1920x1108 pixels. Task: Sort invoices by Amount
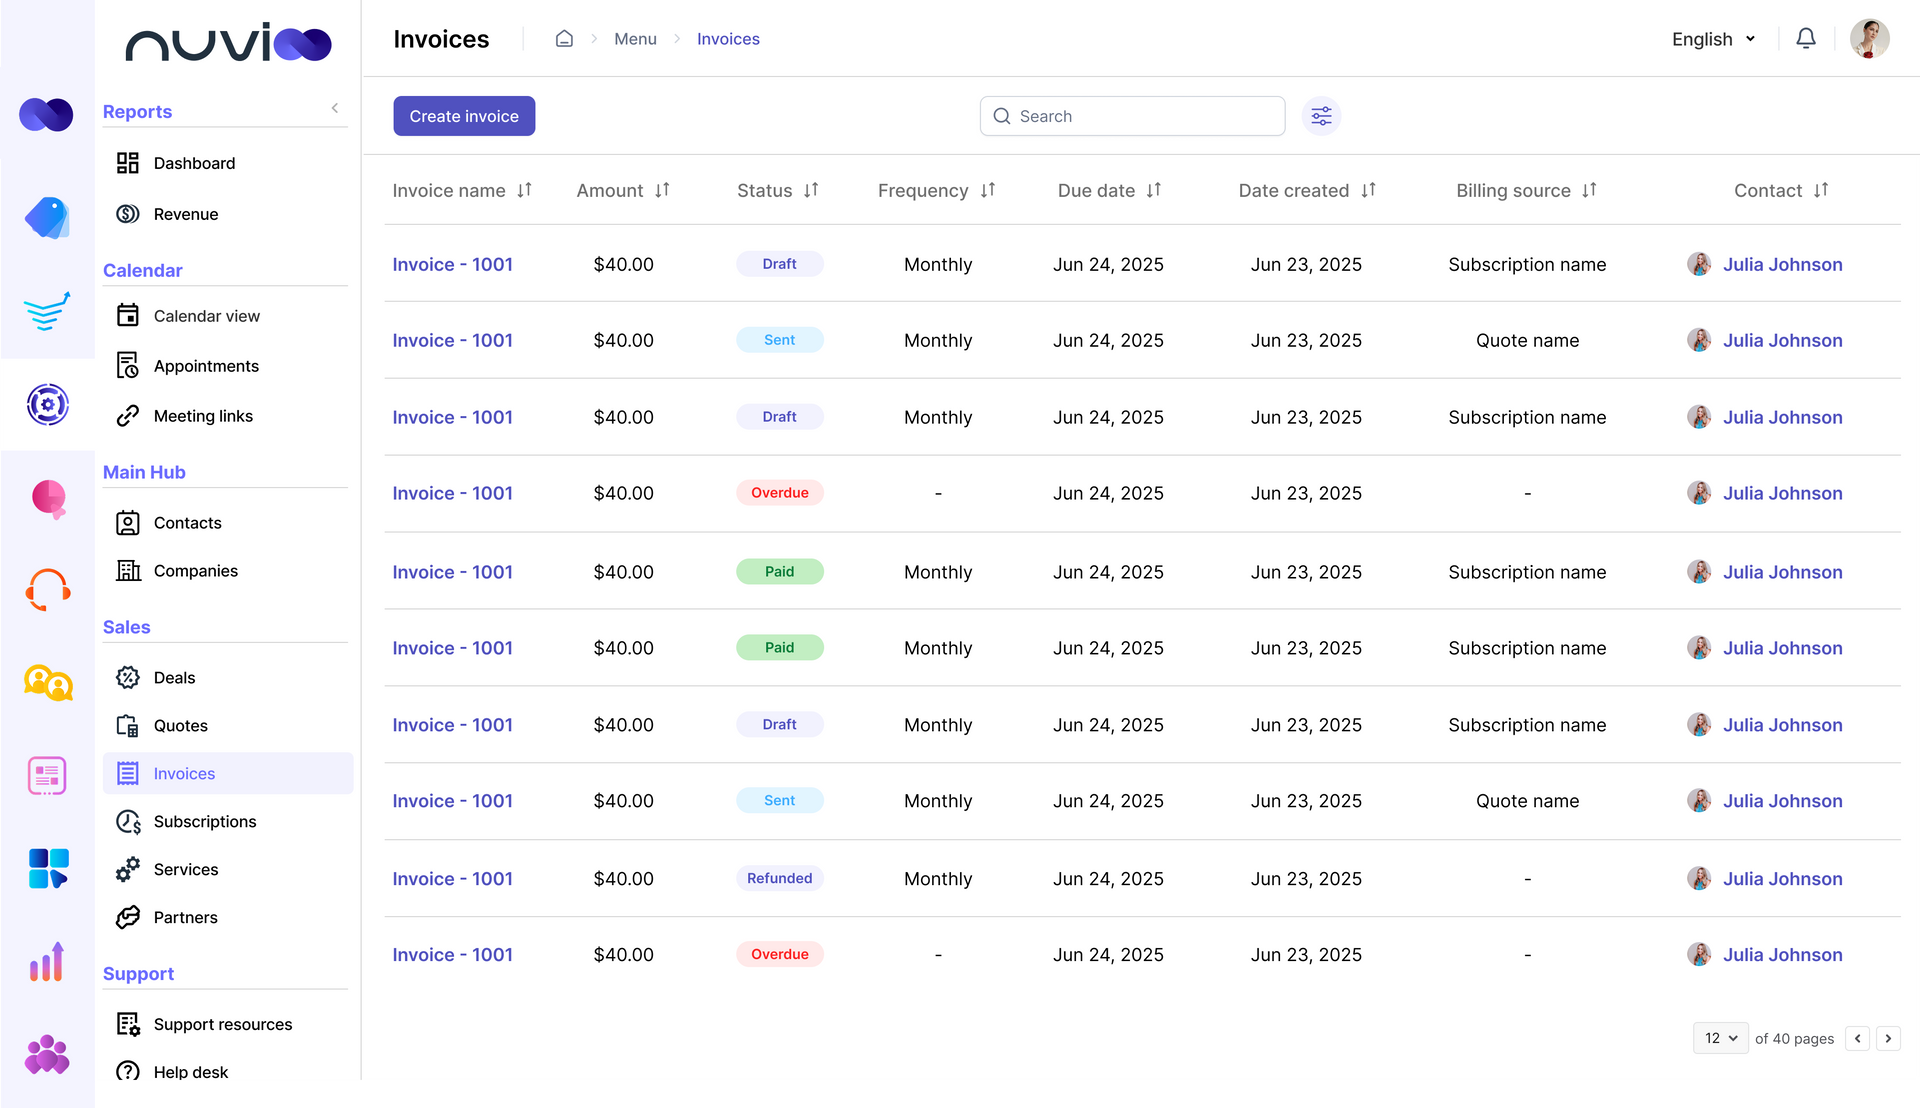tap(662, 190)
